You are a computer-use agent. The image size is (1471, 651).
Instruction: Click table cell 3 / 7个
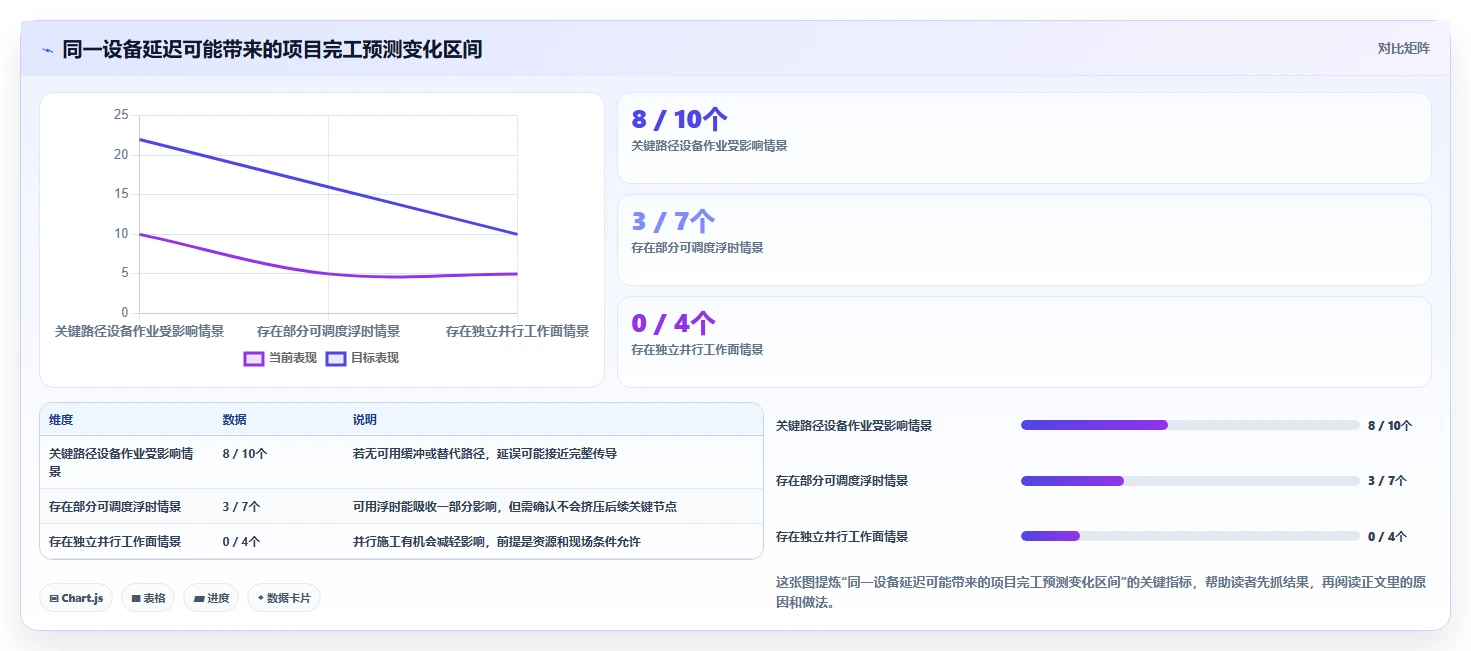click(241, 507)
